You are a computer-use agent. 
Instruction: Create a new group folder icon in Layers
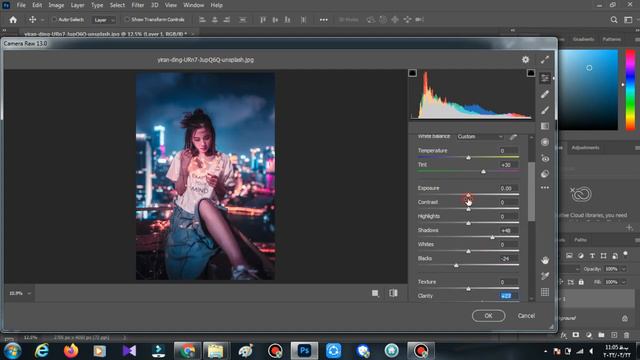coord(601,335)
